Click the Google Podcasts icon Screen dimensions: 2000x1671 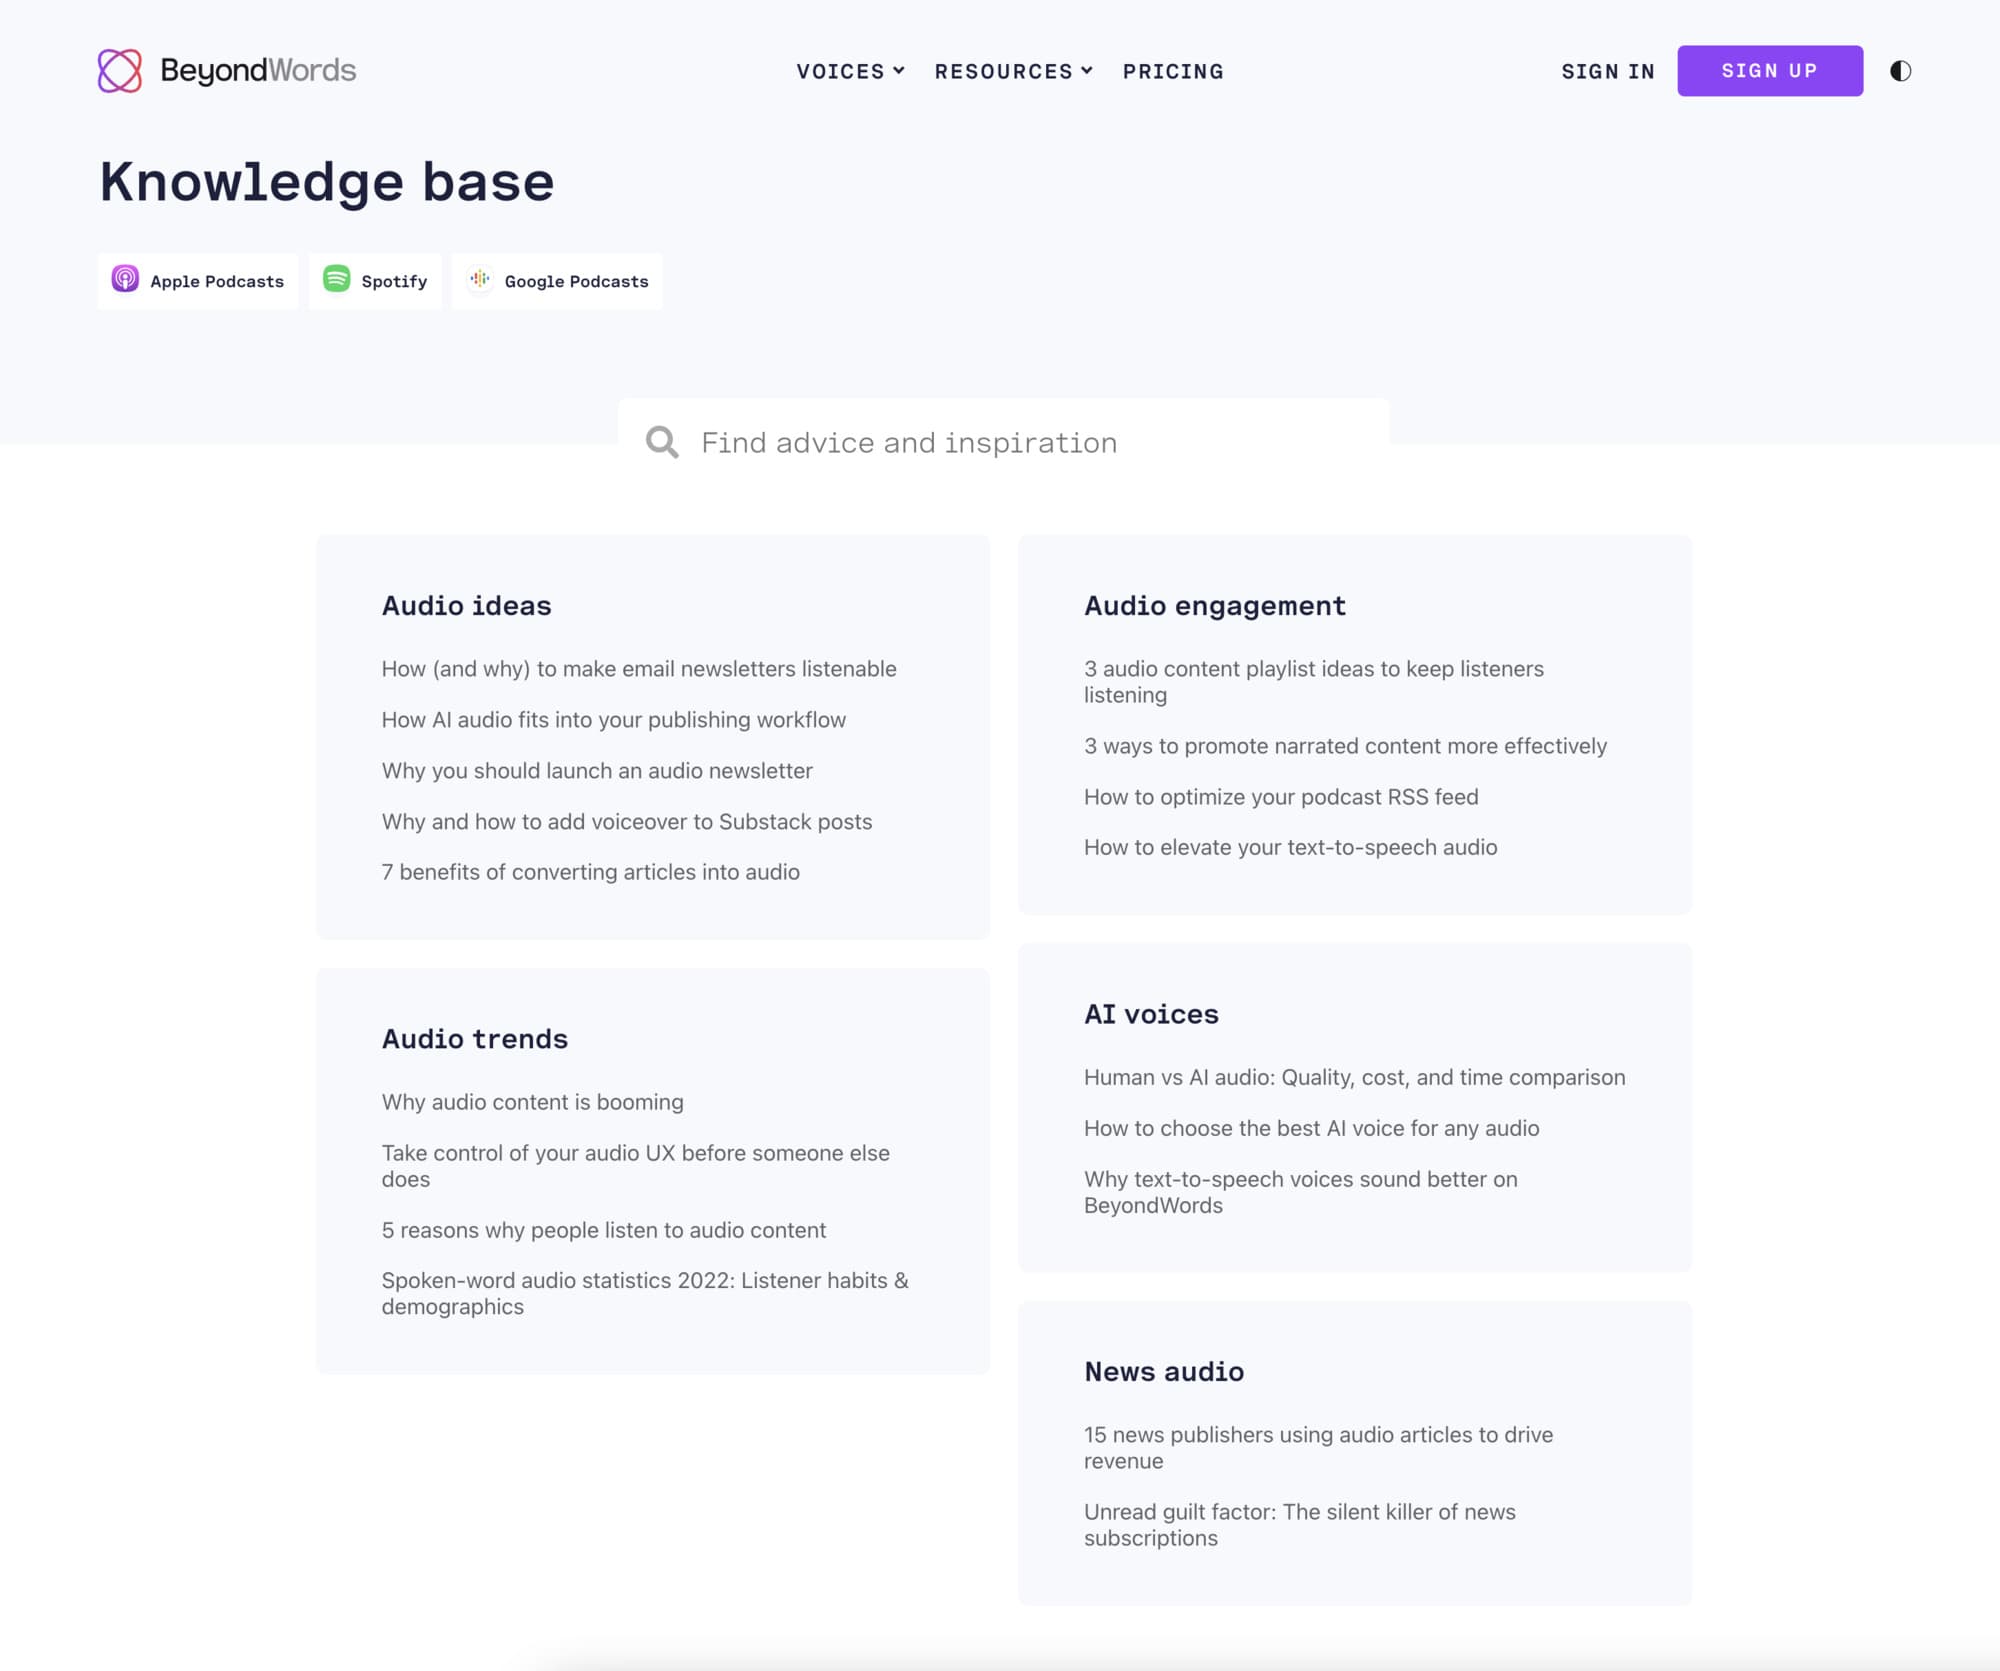pyautogui.click(x=480, y=279)
